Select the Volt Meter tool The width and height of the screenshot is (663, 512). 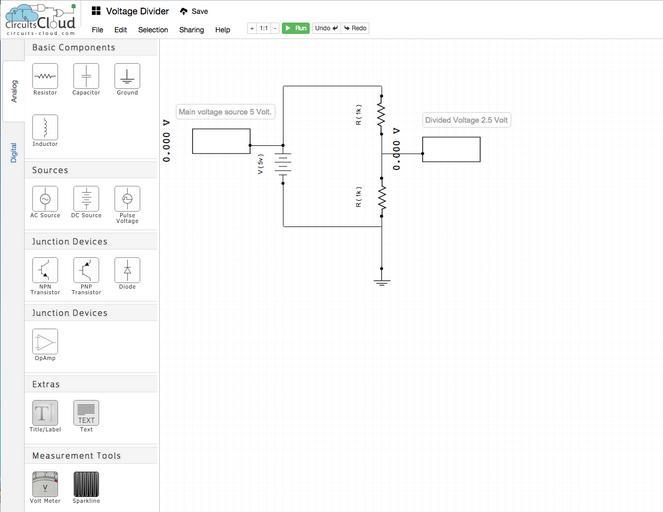45,484
